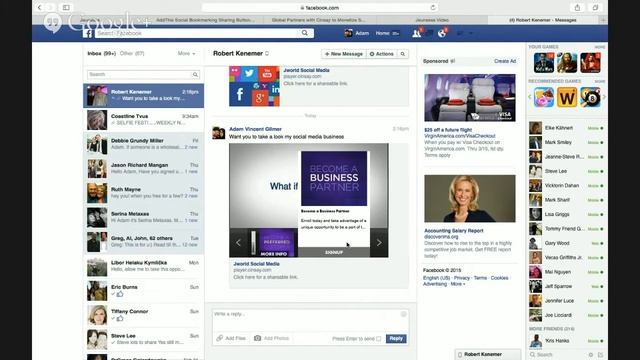Click MORE INFO in preview card
Screen dimensions: 640x360
[273, 254]
